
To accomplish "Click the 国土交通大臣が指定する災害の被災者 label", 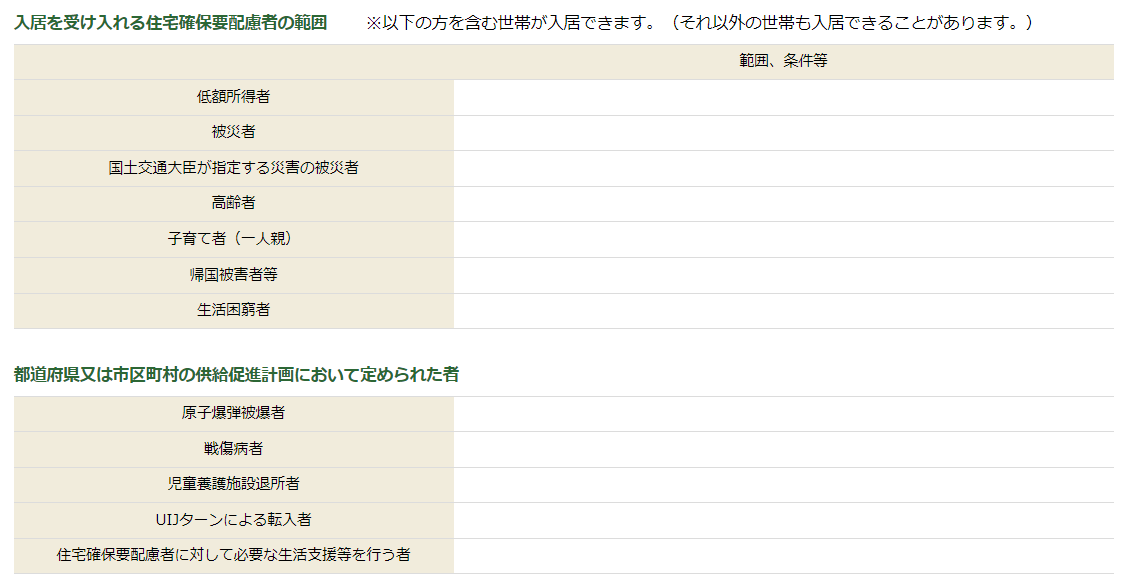I will (x=233, y=168).
